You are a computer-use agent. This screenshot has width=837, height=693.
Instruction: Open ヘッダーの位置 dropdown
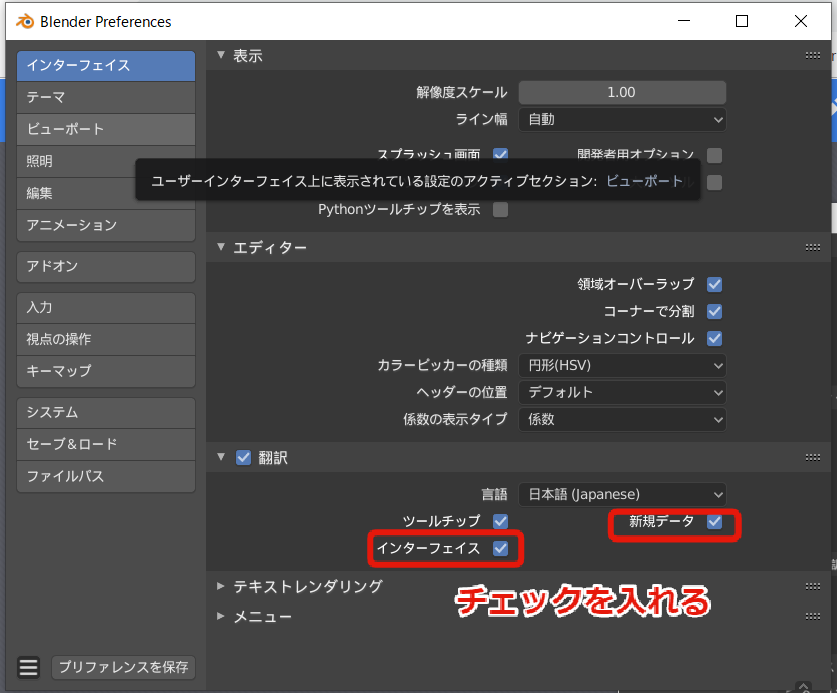pos(622,392)
